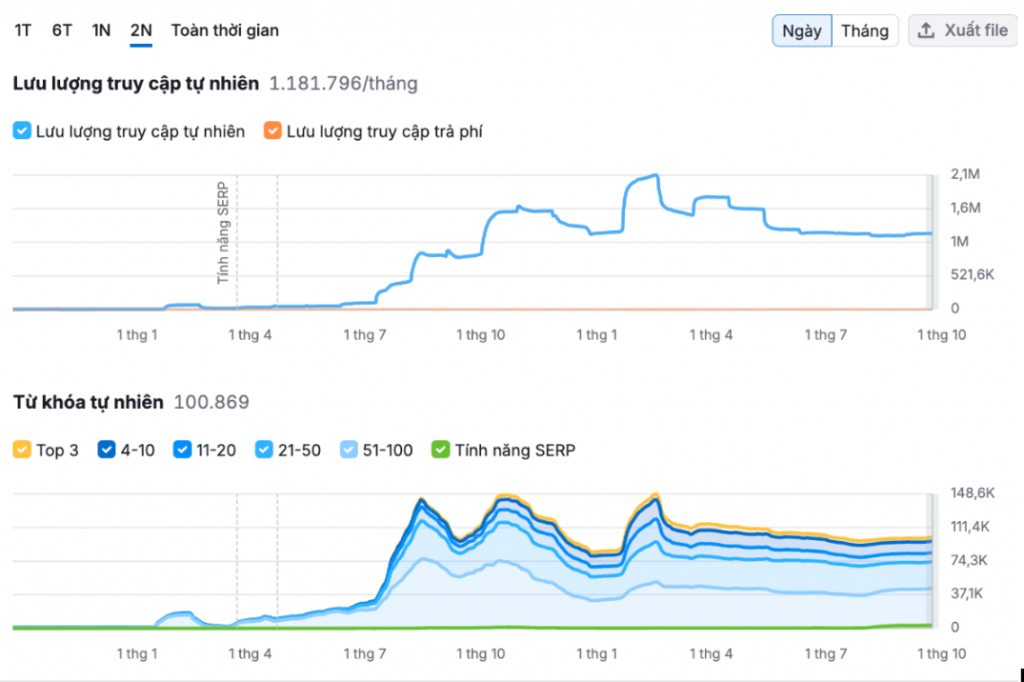This screenshot has height=682, width=1024.
Task: Switch chart view to Tháng
Action: (864, 31)
